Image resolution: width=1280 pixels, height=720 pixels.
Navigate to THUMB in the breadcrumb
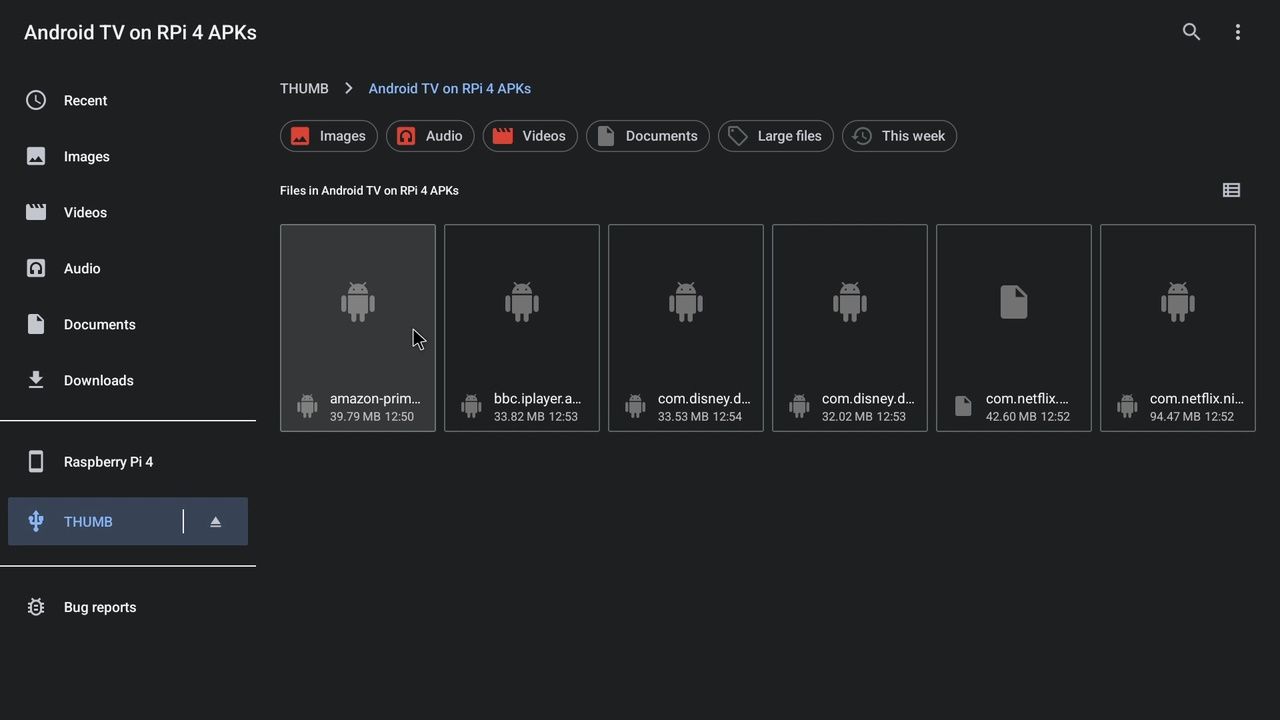pos(304,88)
